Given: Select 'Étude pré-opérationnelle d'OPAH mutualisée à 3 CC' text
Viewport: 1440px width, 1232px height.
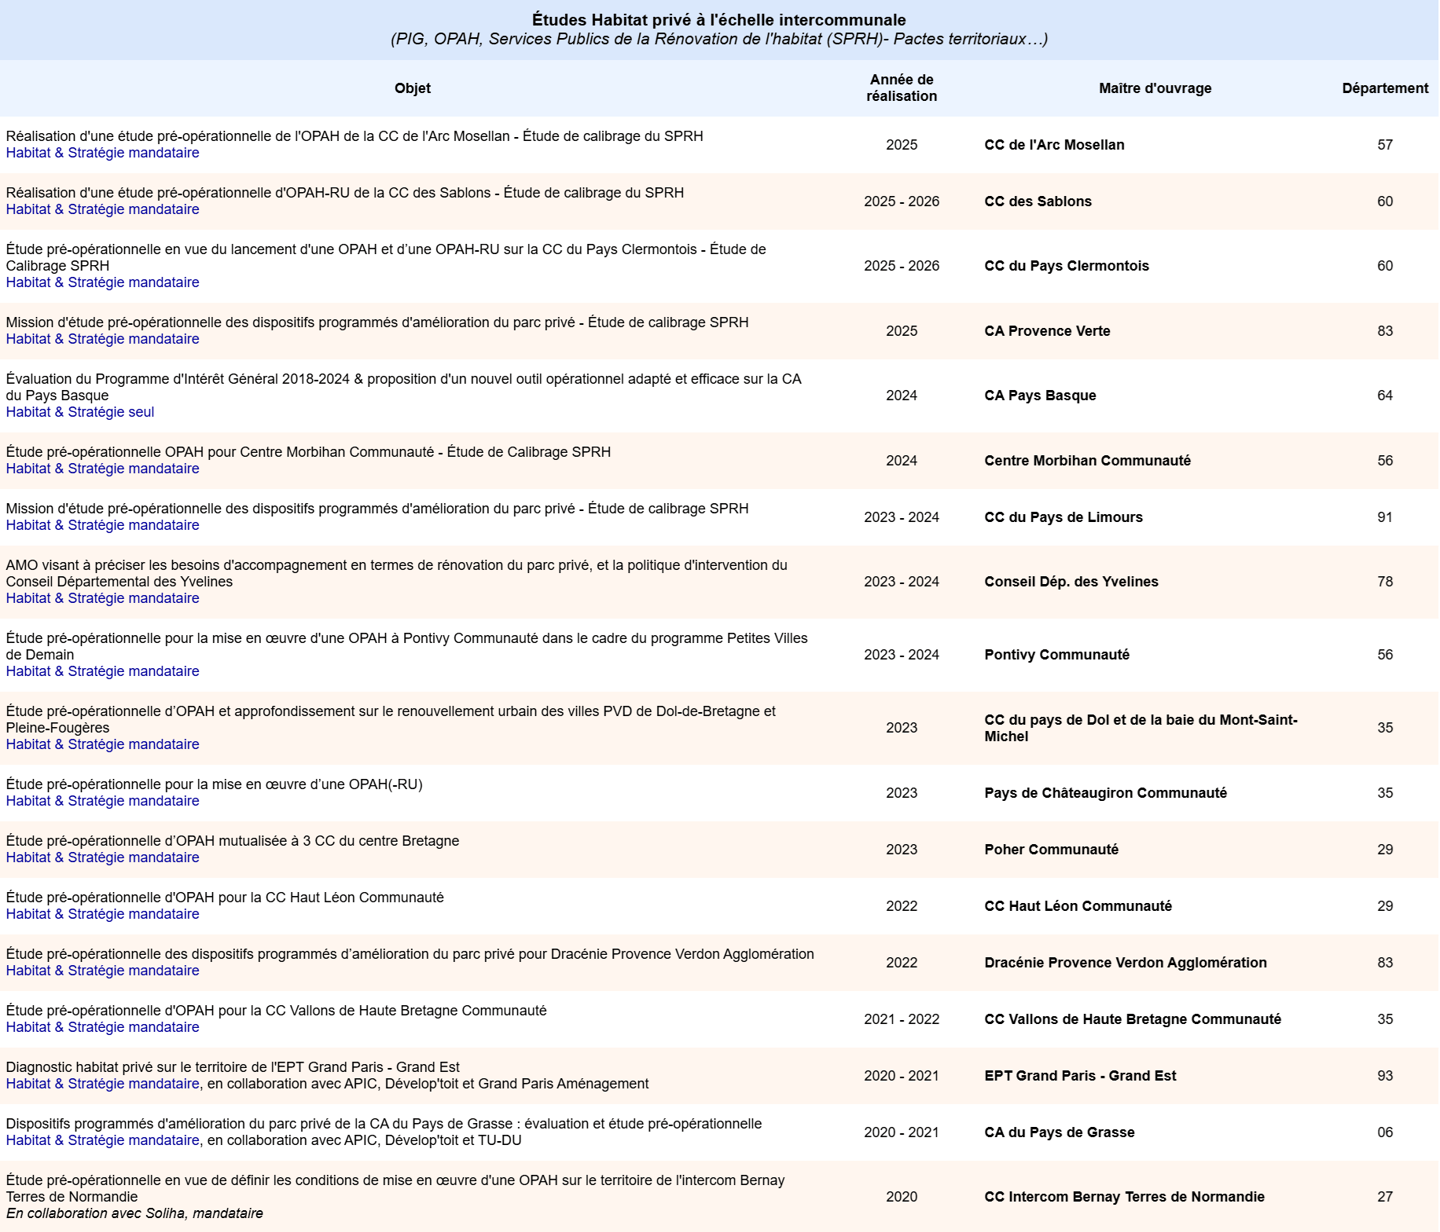Looking at the screenshot, I should coord(232,841).
